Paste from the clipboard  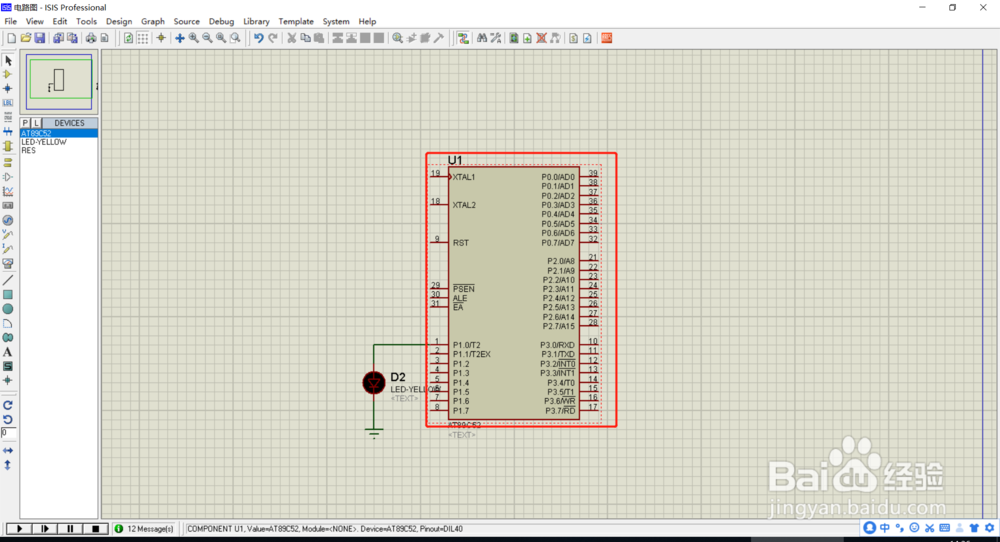319,38
